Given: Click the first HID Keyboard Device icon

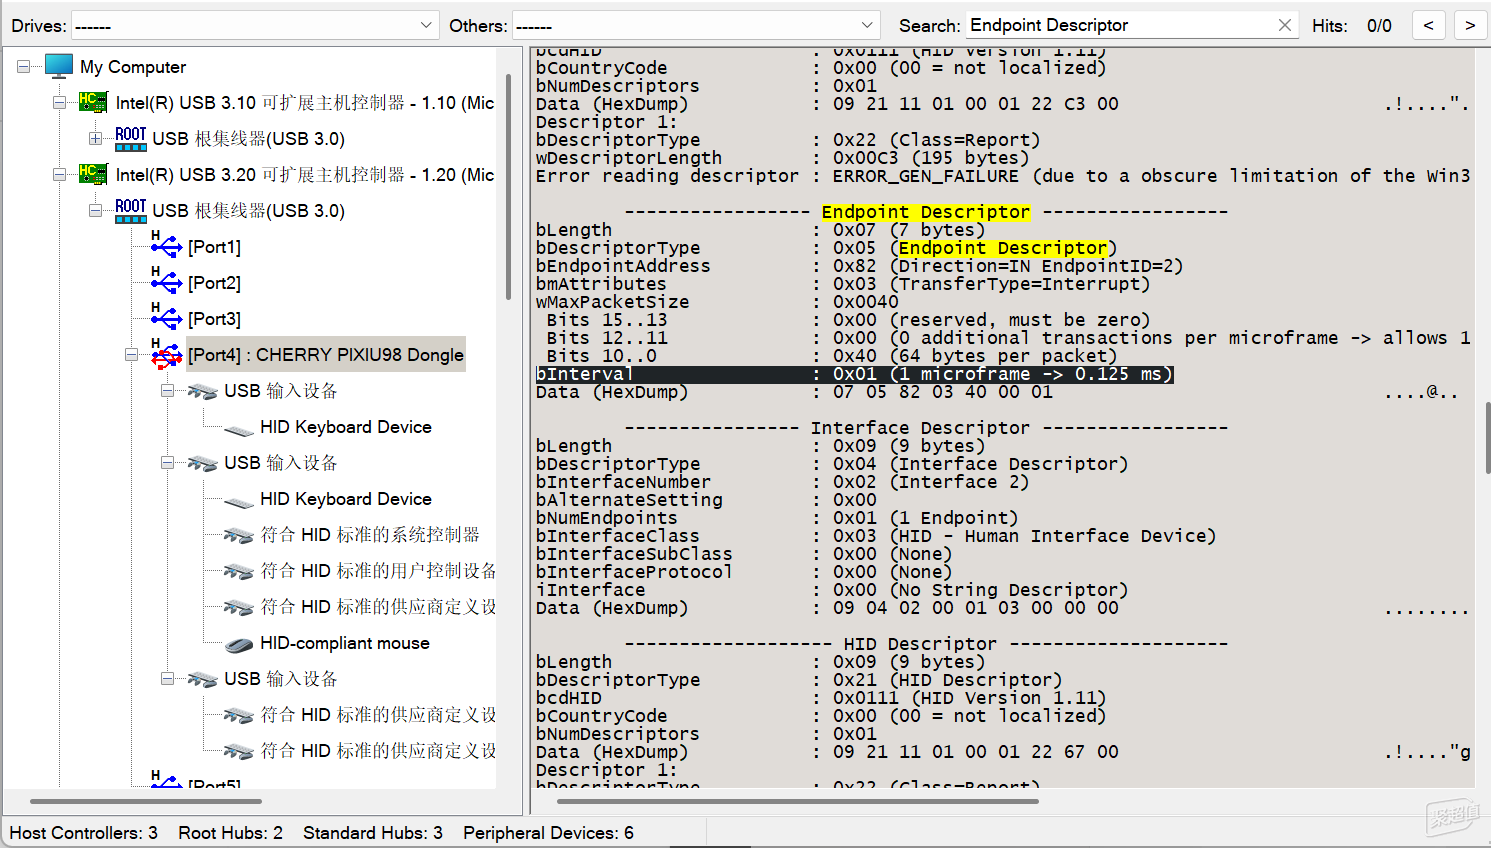Looking at the screenshot, I should pyautogui.click(x=239, y=429).
